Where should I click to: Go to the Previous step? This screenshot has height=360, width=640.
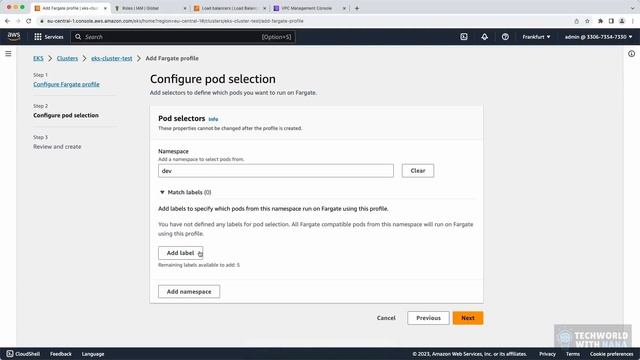(x=428, y=318)
